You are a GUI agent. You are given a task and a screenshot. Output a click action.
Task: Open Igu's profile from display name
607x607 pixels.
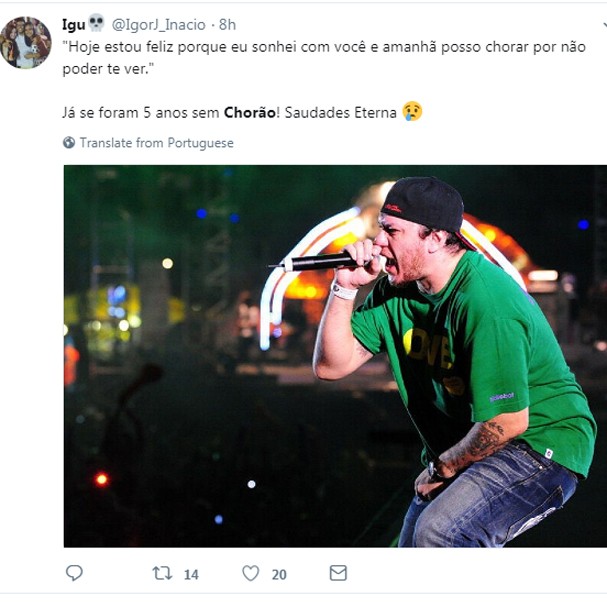point(74,25)
